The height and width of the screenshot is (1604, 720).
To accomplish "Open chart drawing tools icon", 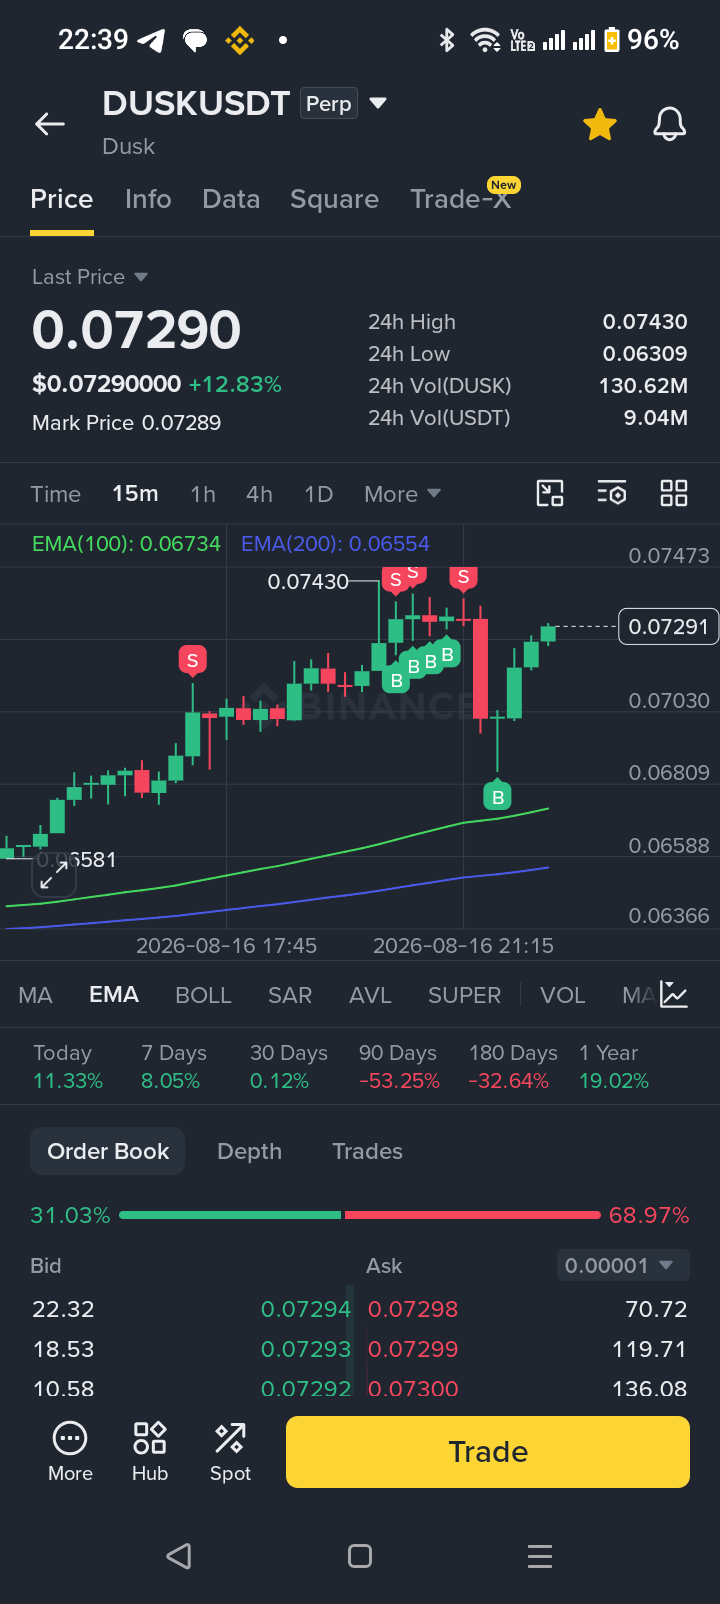I will click(550, 493).
